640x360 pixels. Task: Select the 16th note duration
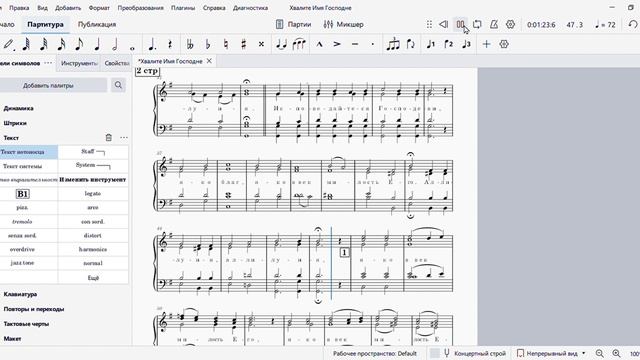tap(61, 44)
